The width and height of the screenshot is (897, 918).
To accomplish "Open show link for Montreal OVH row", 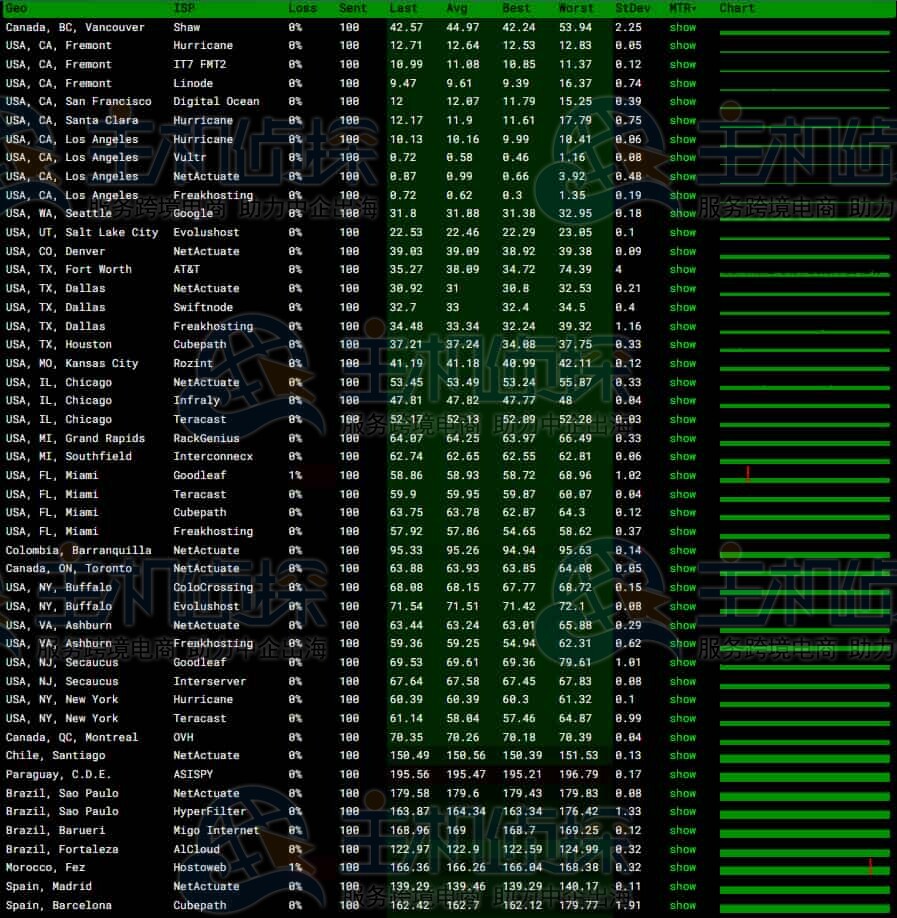I will click(x=682, y=737).
